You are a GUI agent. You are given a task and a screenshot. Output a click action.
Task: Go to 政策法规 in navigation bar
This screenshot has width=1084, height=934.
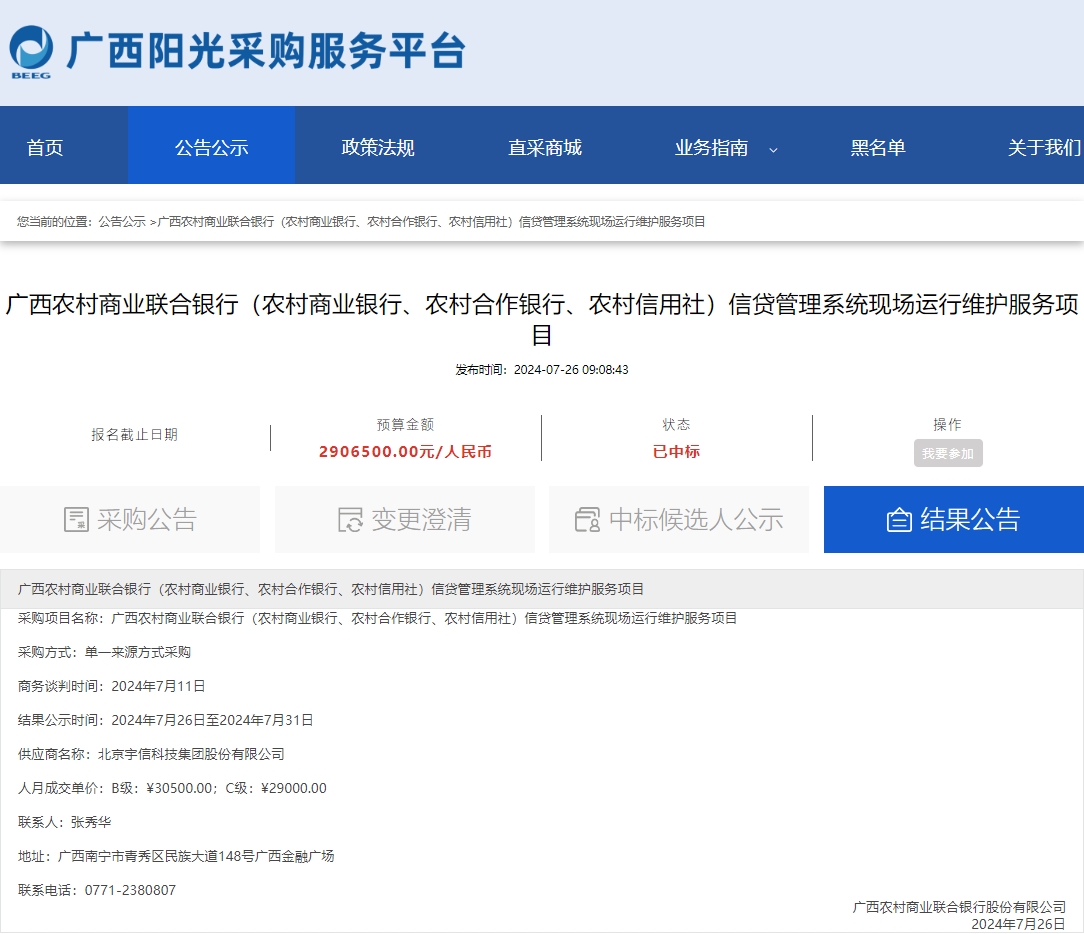378,147
